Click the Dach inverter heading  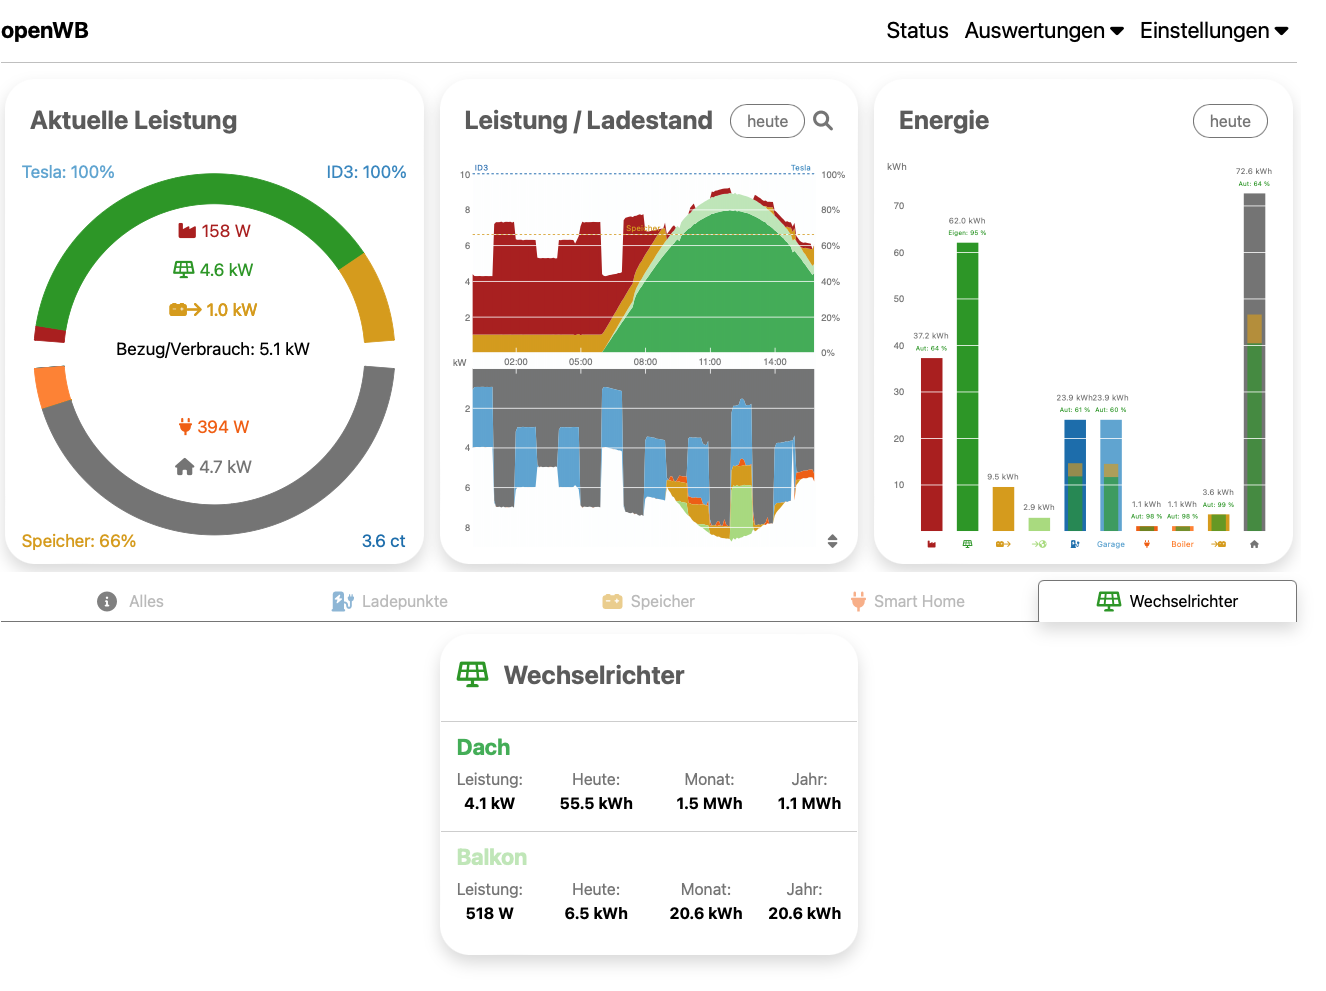(483, 747)
